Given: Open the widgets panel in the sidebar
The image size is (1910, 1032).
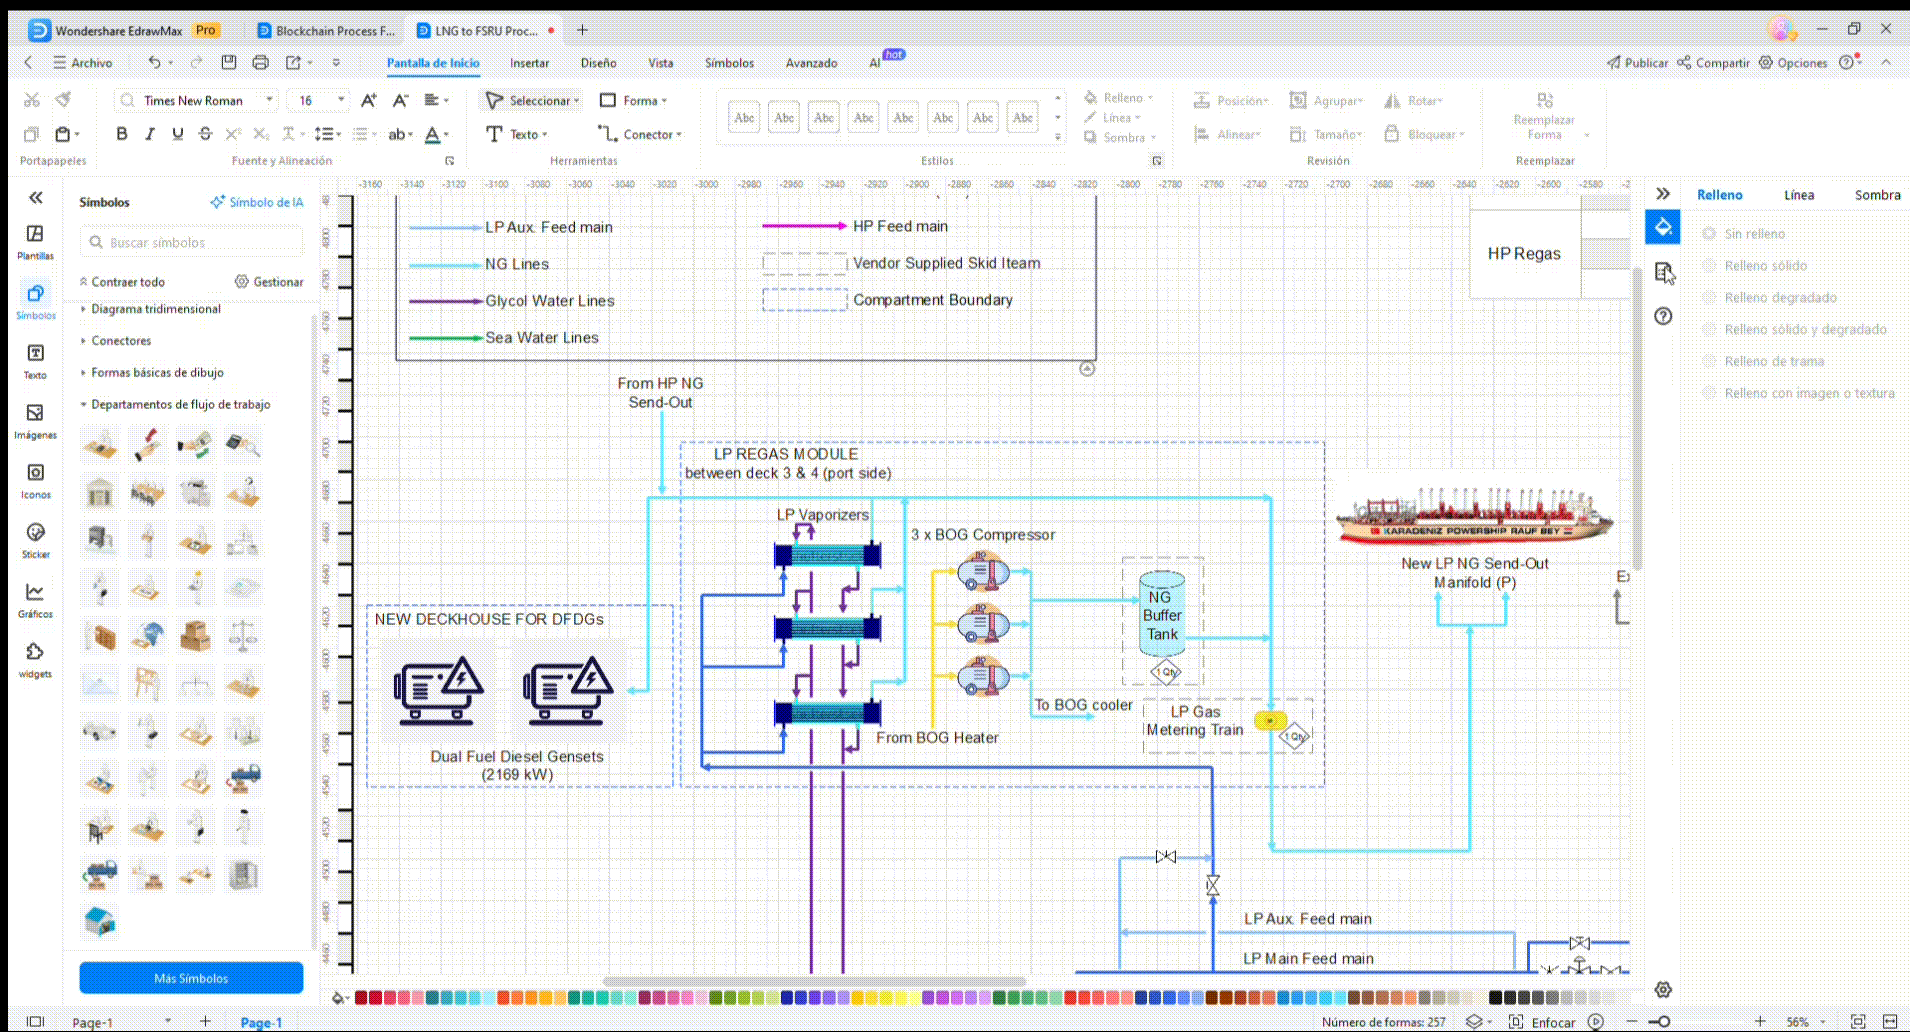Looking at the screenshot, I should (35, 659).
